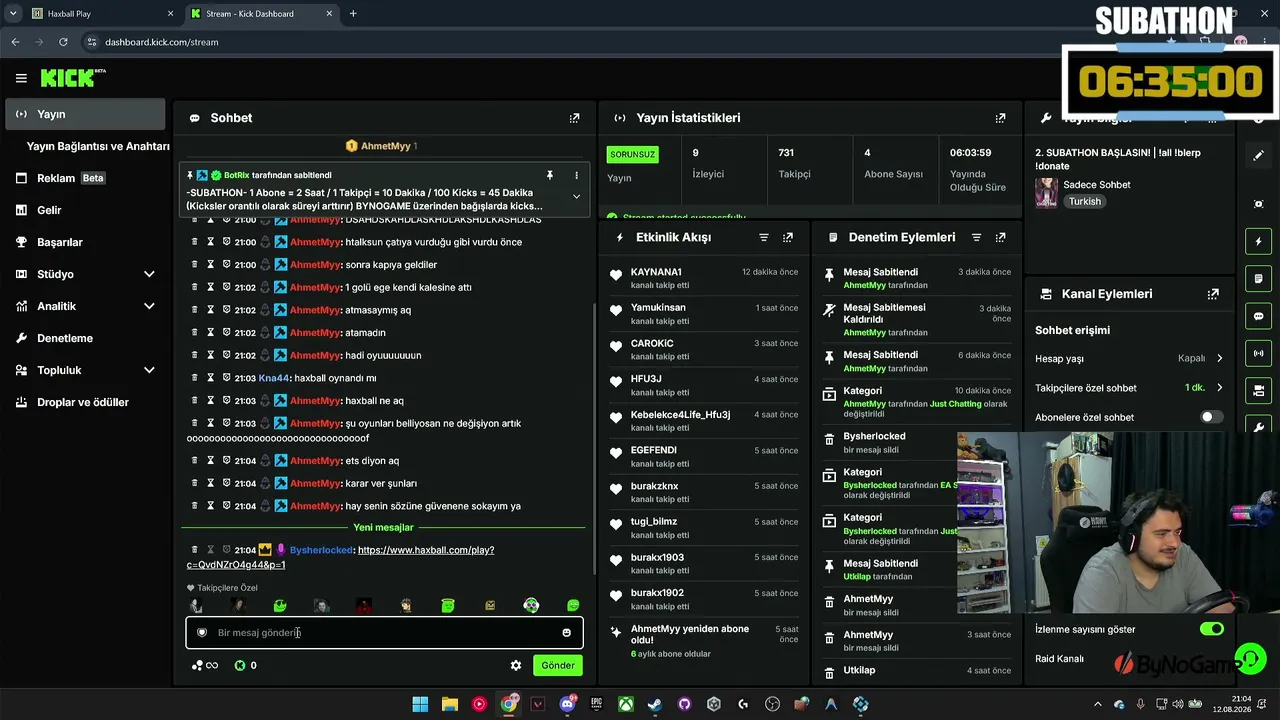The image size is (1280, 720).
Task: Send the chat message with Gönder
Action: pos(558,665)
